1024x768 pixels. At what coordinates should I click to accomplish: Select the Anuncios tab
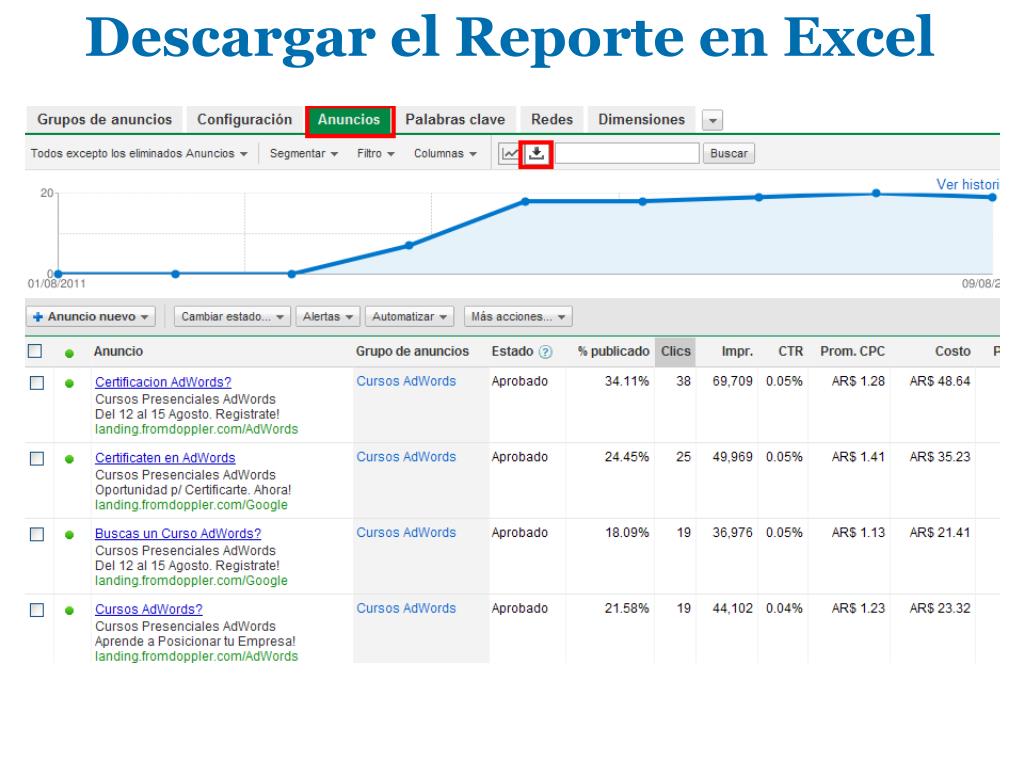(349, 120)
